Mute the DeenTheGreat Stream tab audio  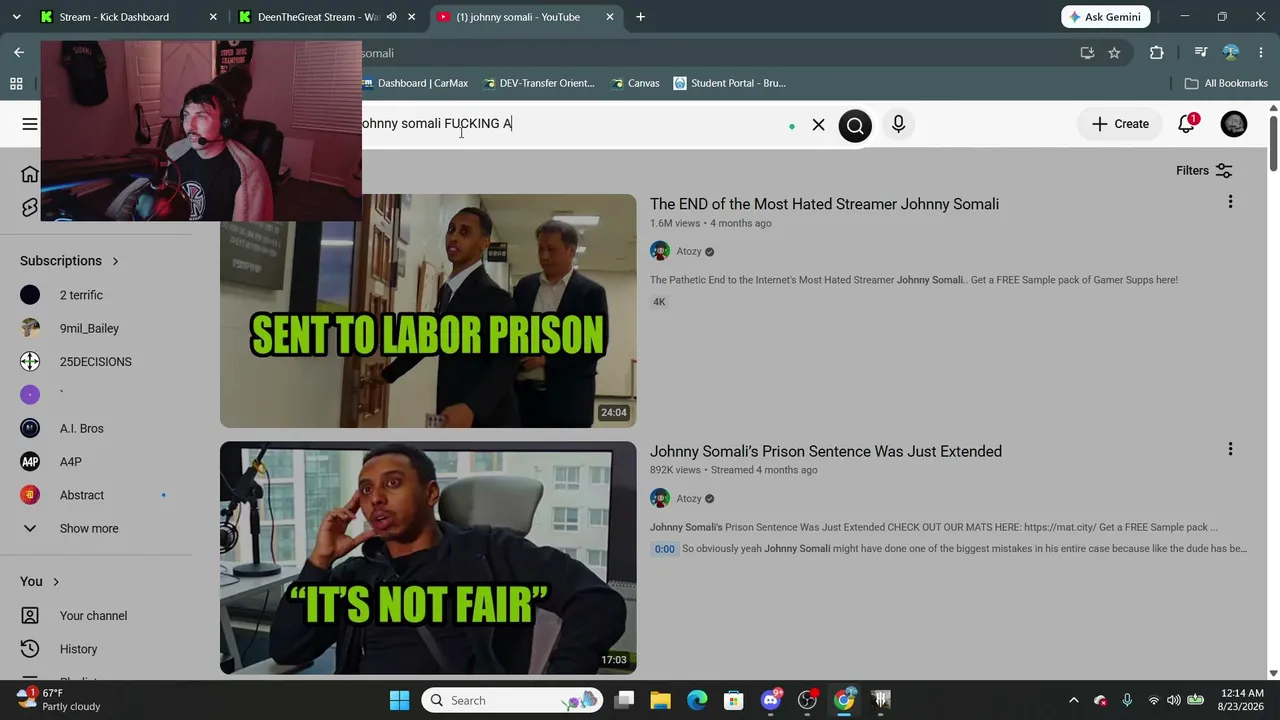[x=391, y=17]
